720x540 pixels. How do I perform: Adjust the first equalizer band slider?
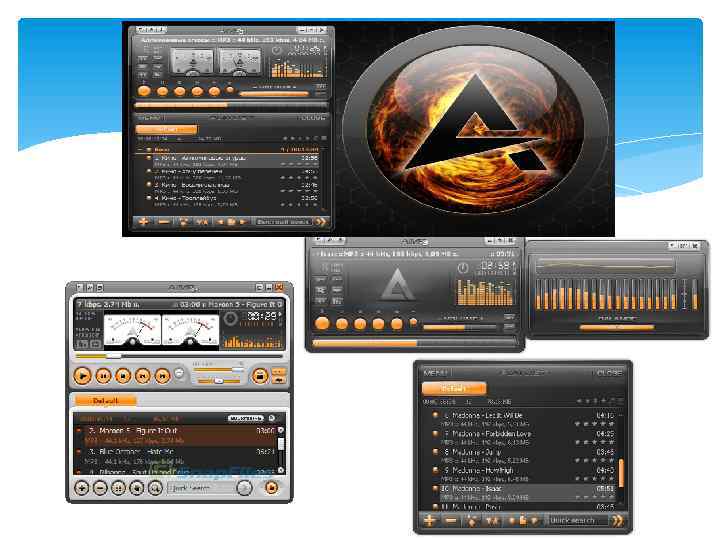coord(538,294)
